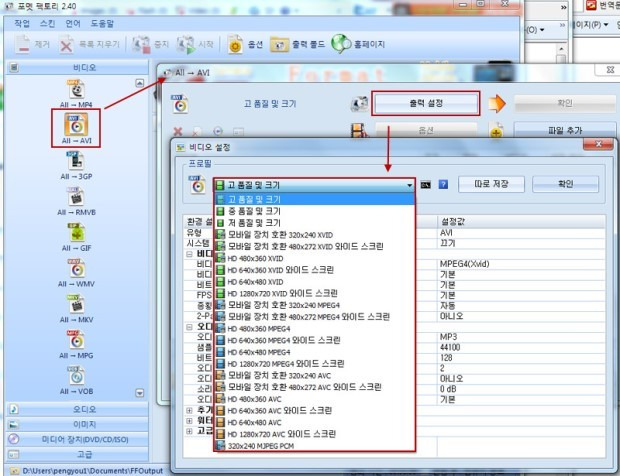Click the FFOutput path in status bar
620x476 pixels.
93,471
